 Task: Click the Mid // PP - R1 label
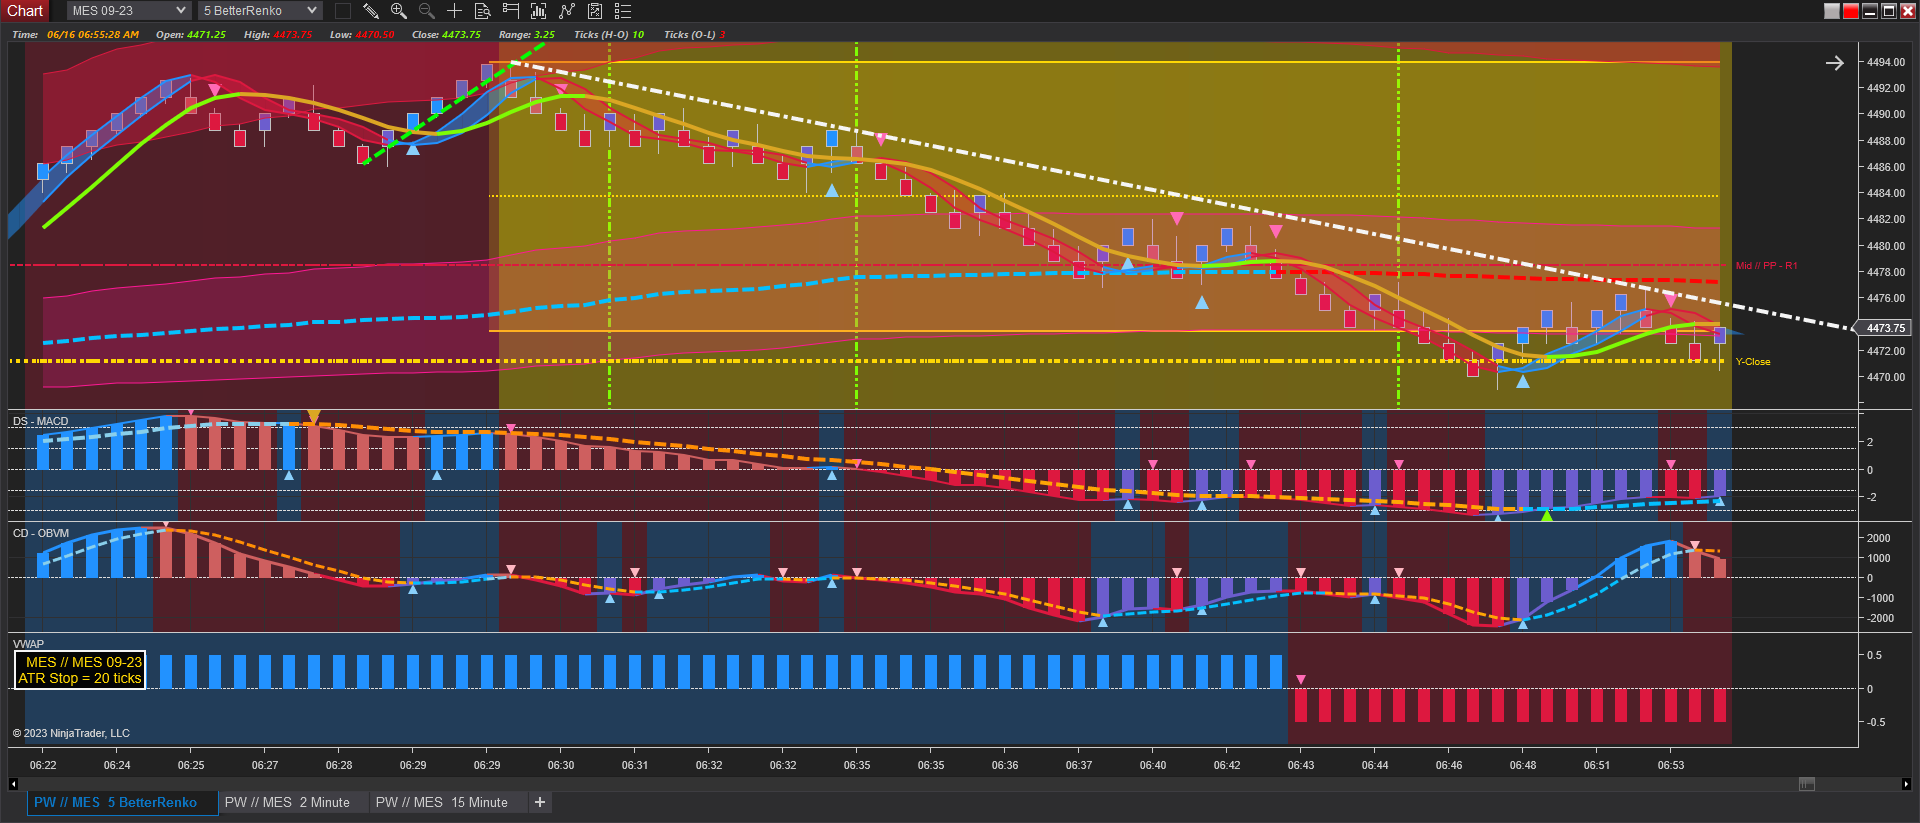(1766, 266)
